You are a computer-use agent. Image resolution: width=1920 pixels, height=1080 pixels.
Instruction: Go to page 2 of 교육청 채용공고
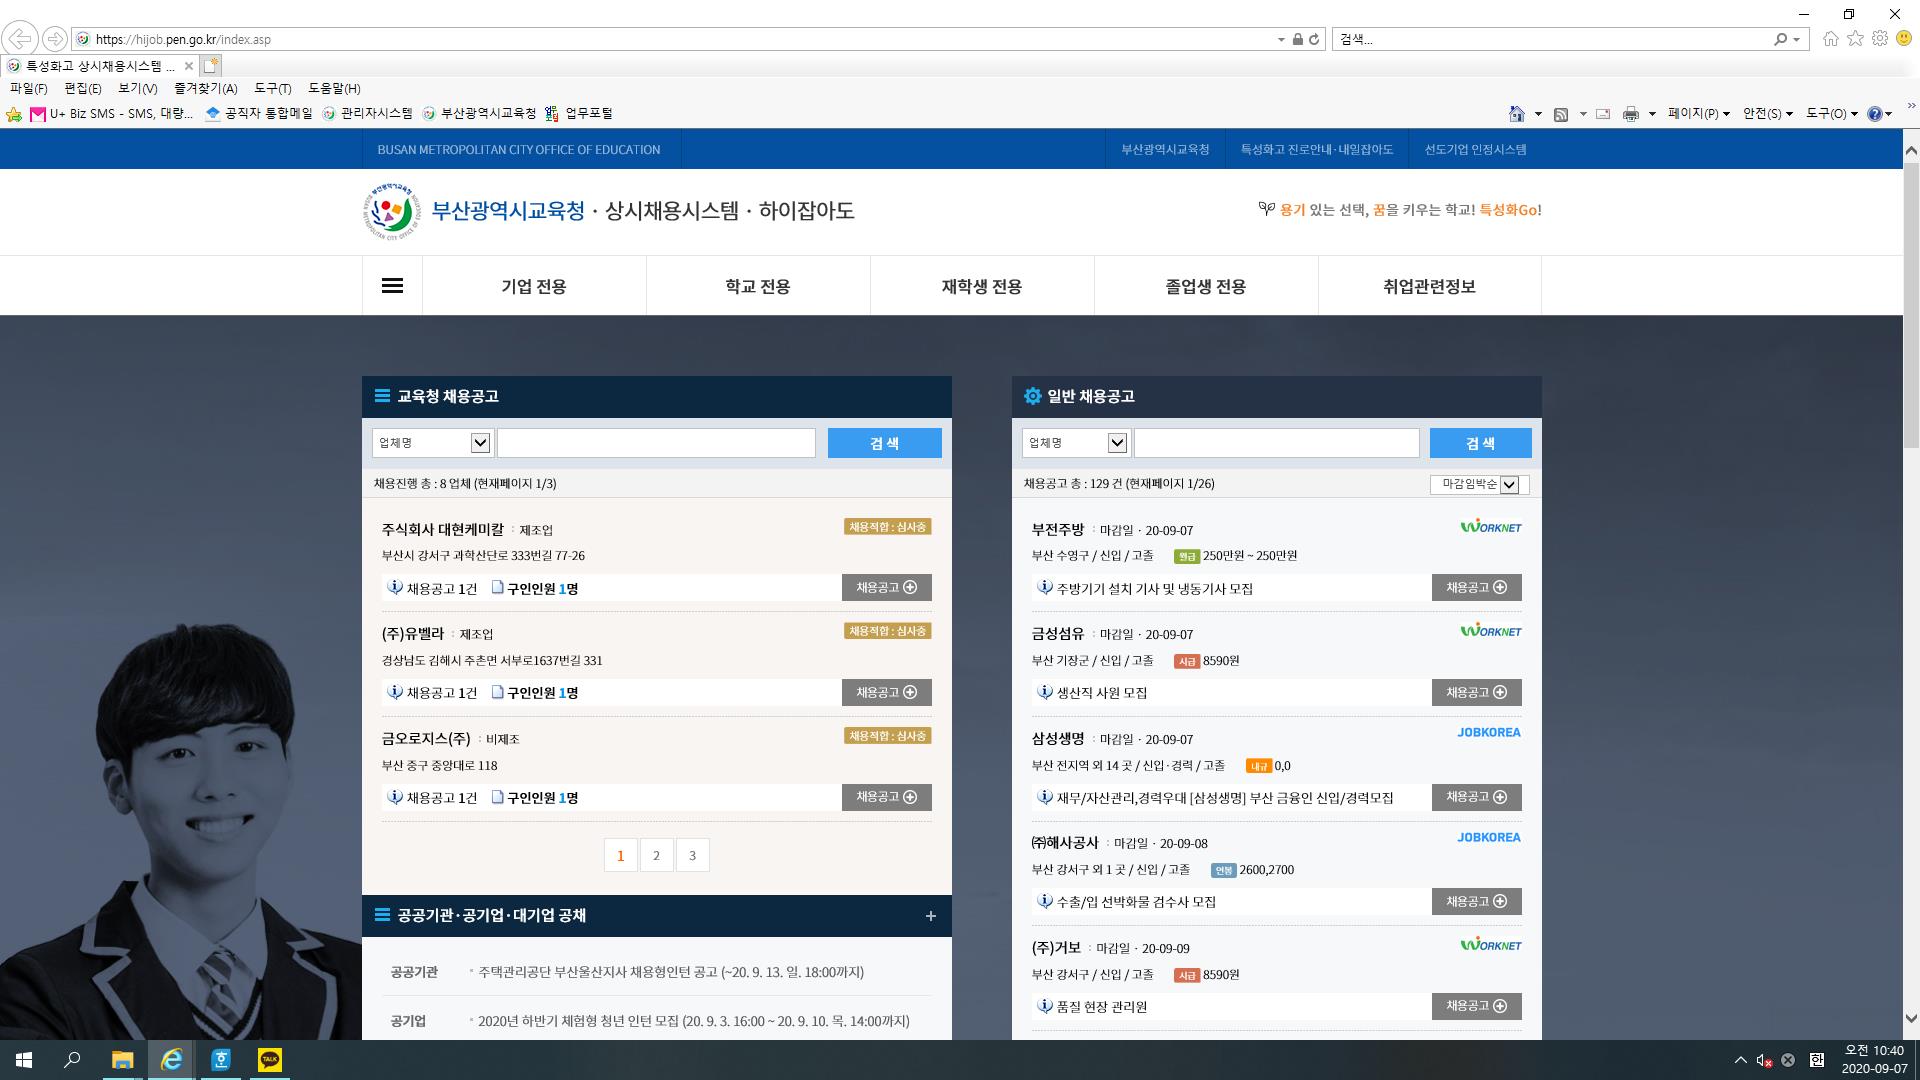(x=656, y=856)
